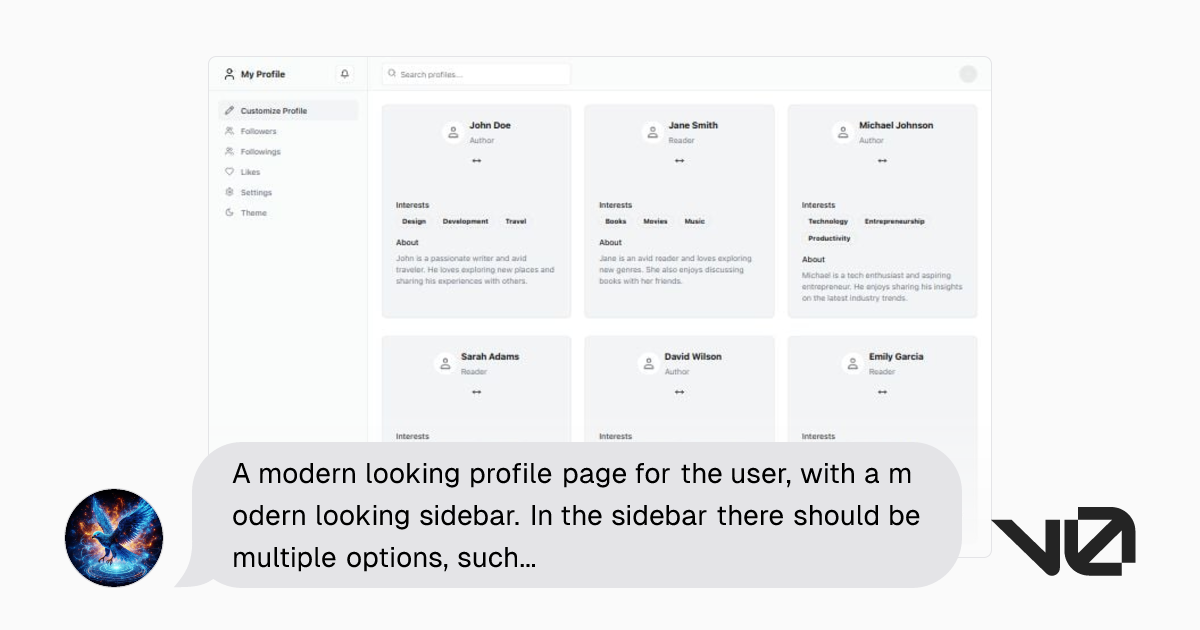This screenshot has width=1200, height=630.
Task: Click the arrows icon on Jane Smith's card
Action: (679, 162)
